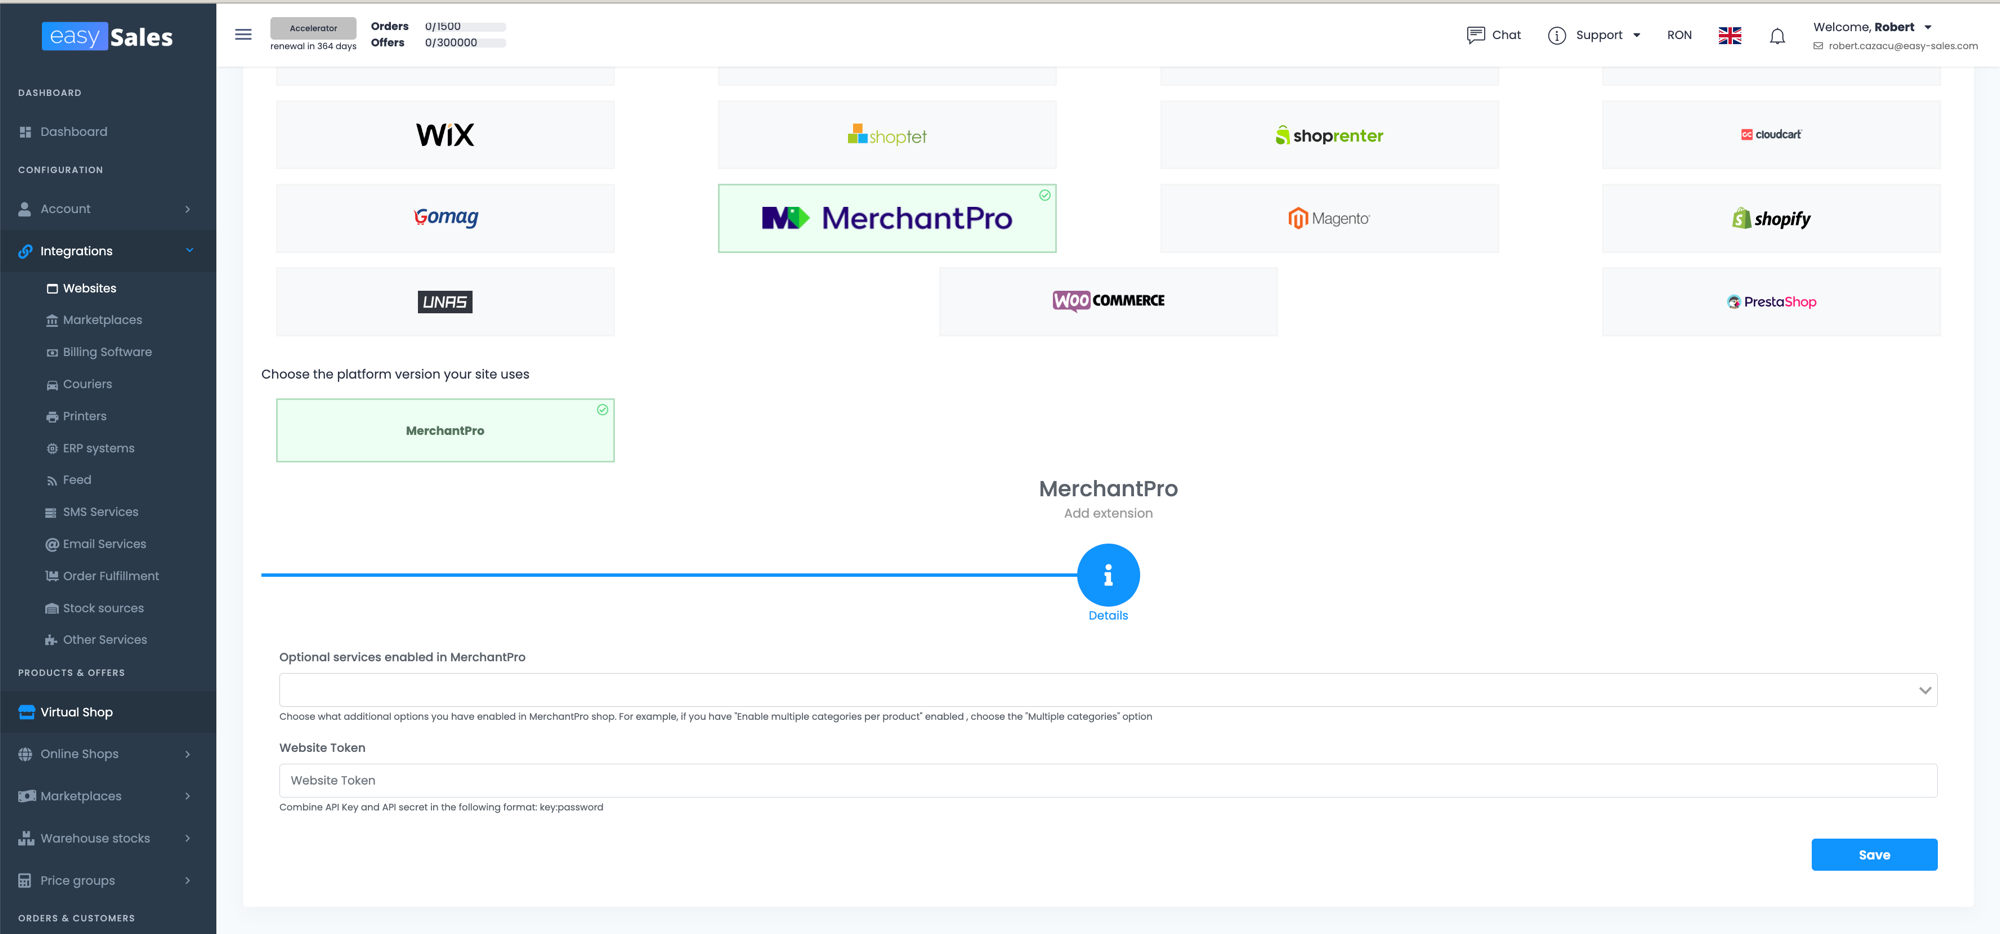
Task: Open ERP systems integrations
Action: 98,448
